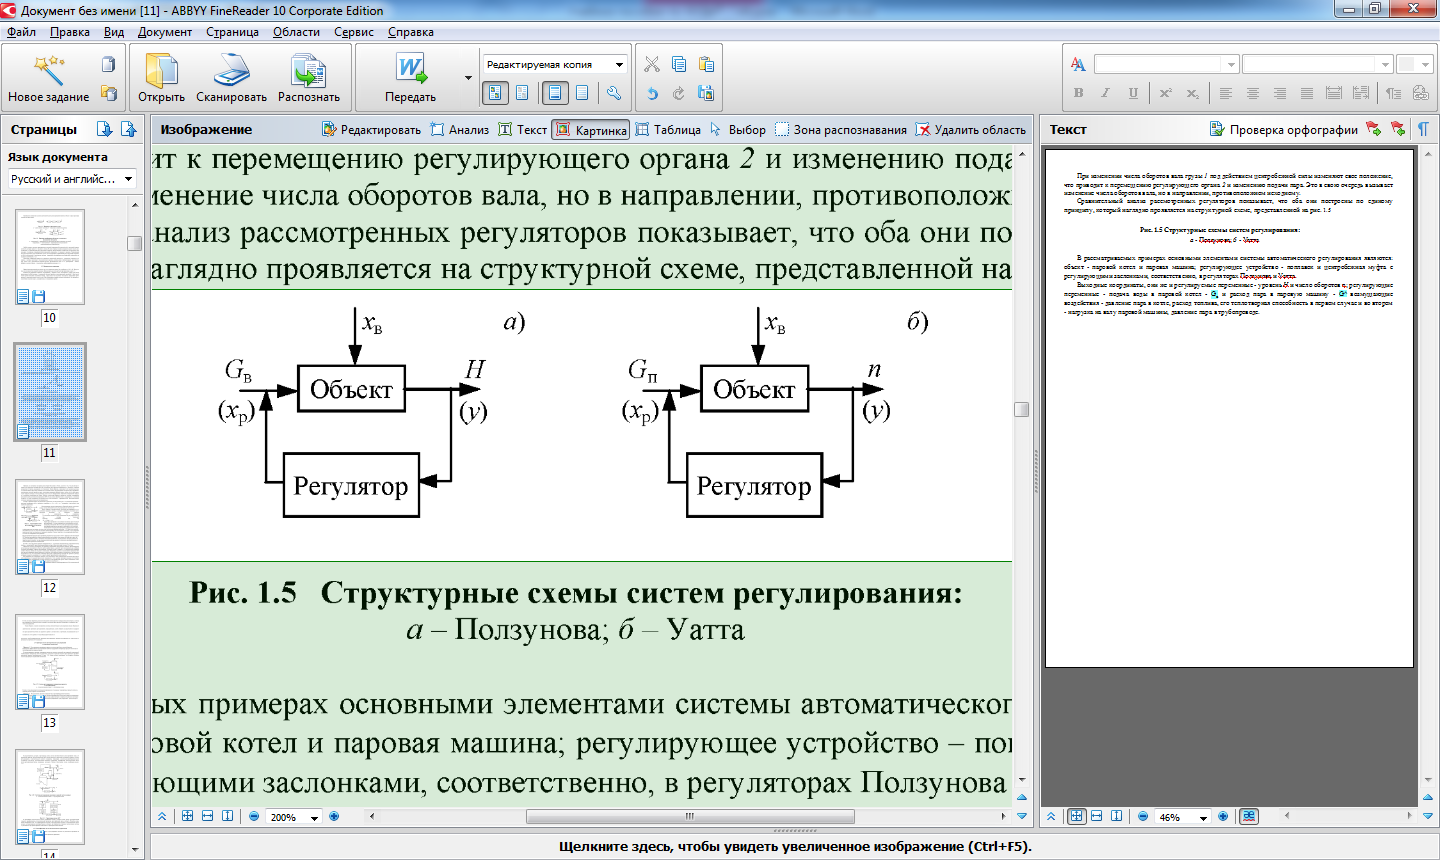This screenshot has width=1440, height=860.
Task: Select page 13 thumbnail
Action: click(x=50, y=662)
